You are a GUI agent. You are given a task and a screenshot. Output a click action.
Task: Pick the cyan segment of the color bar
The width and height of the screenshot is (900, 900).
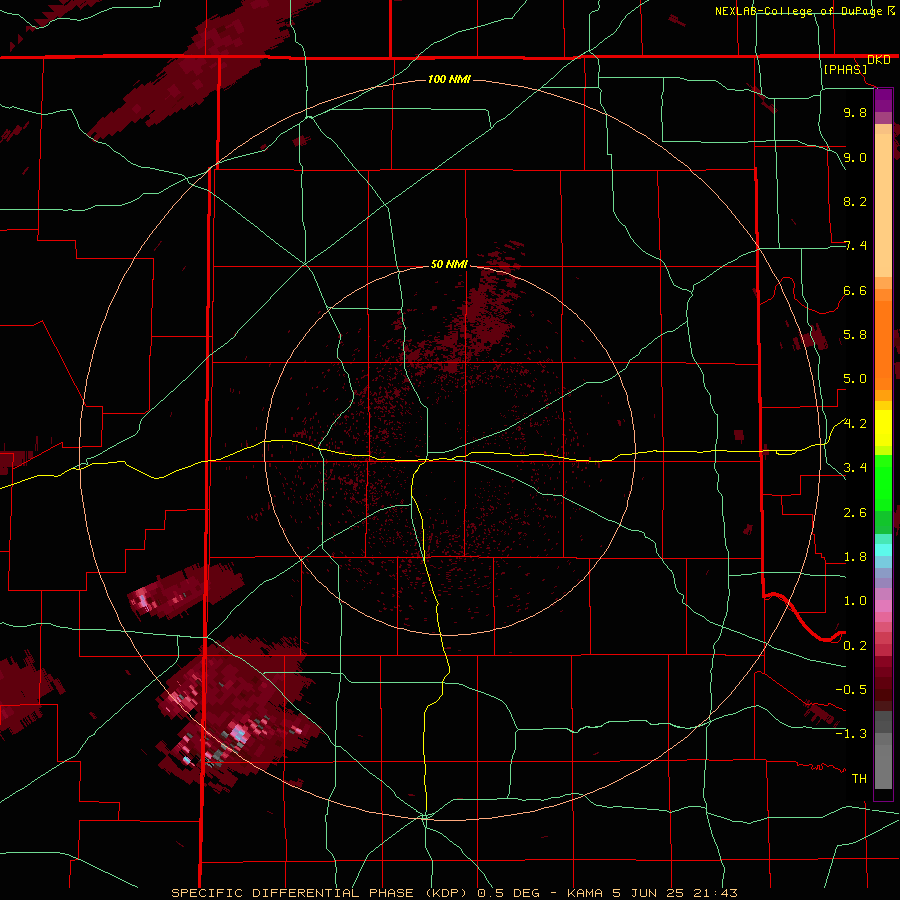point(883,550)
